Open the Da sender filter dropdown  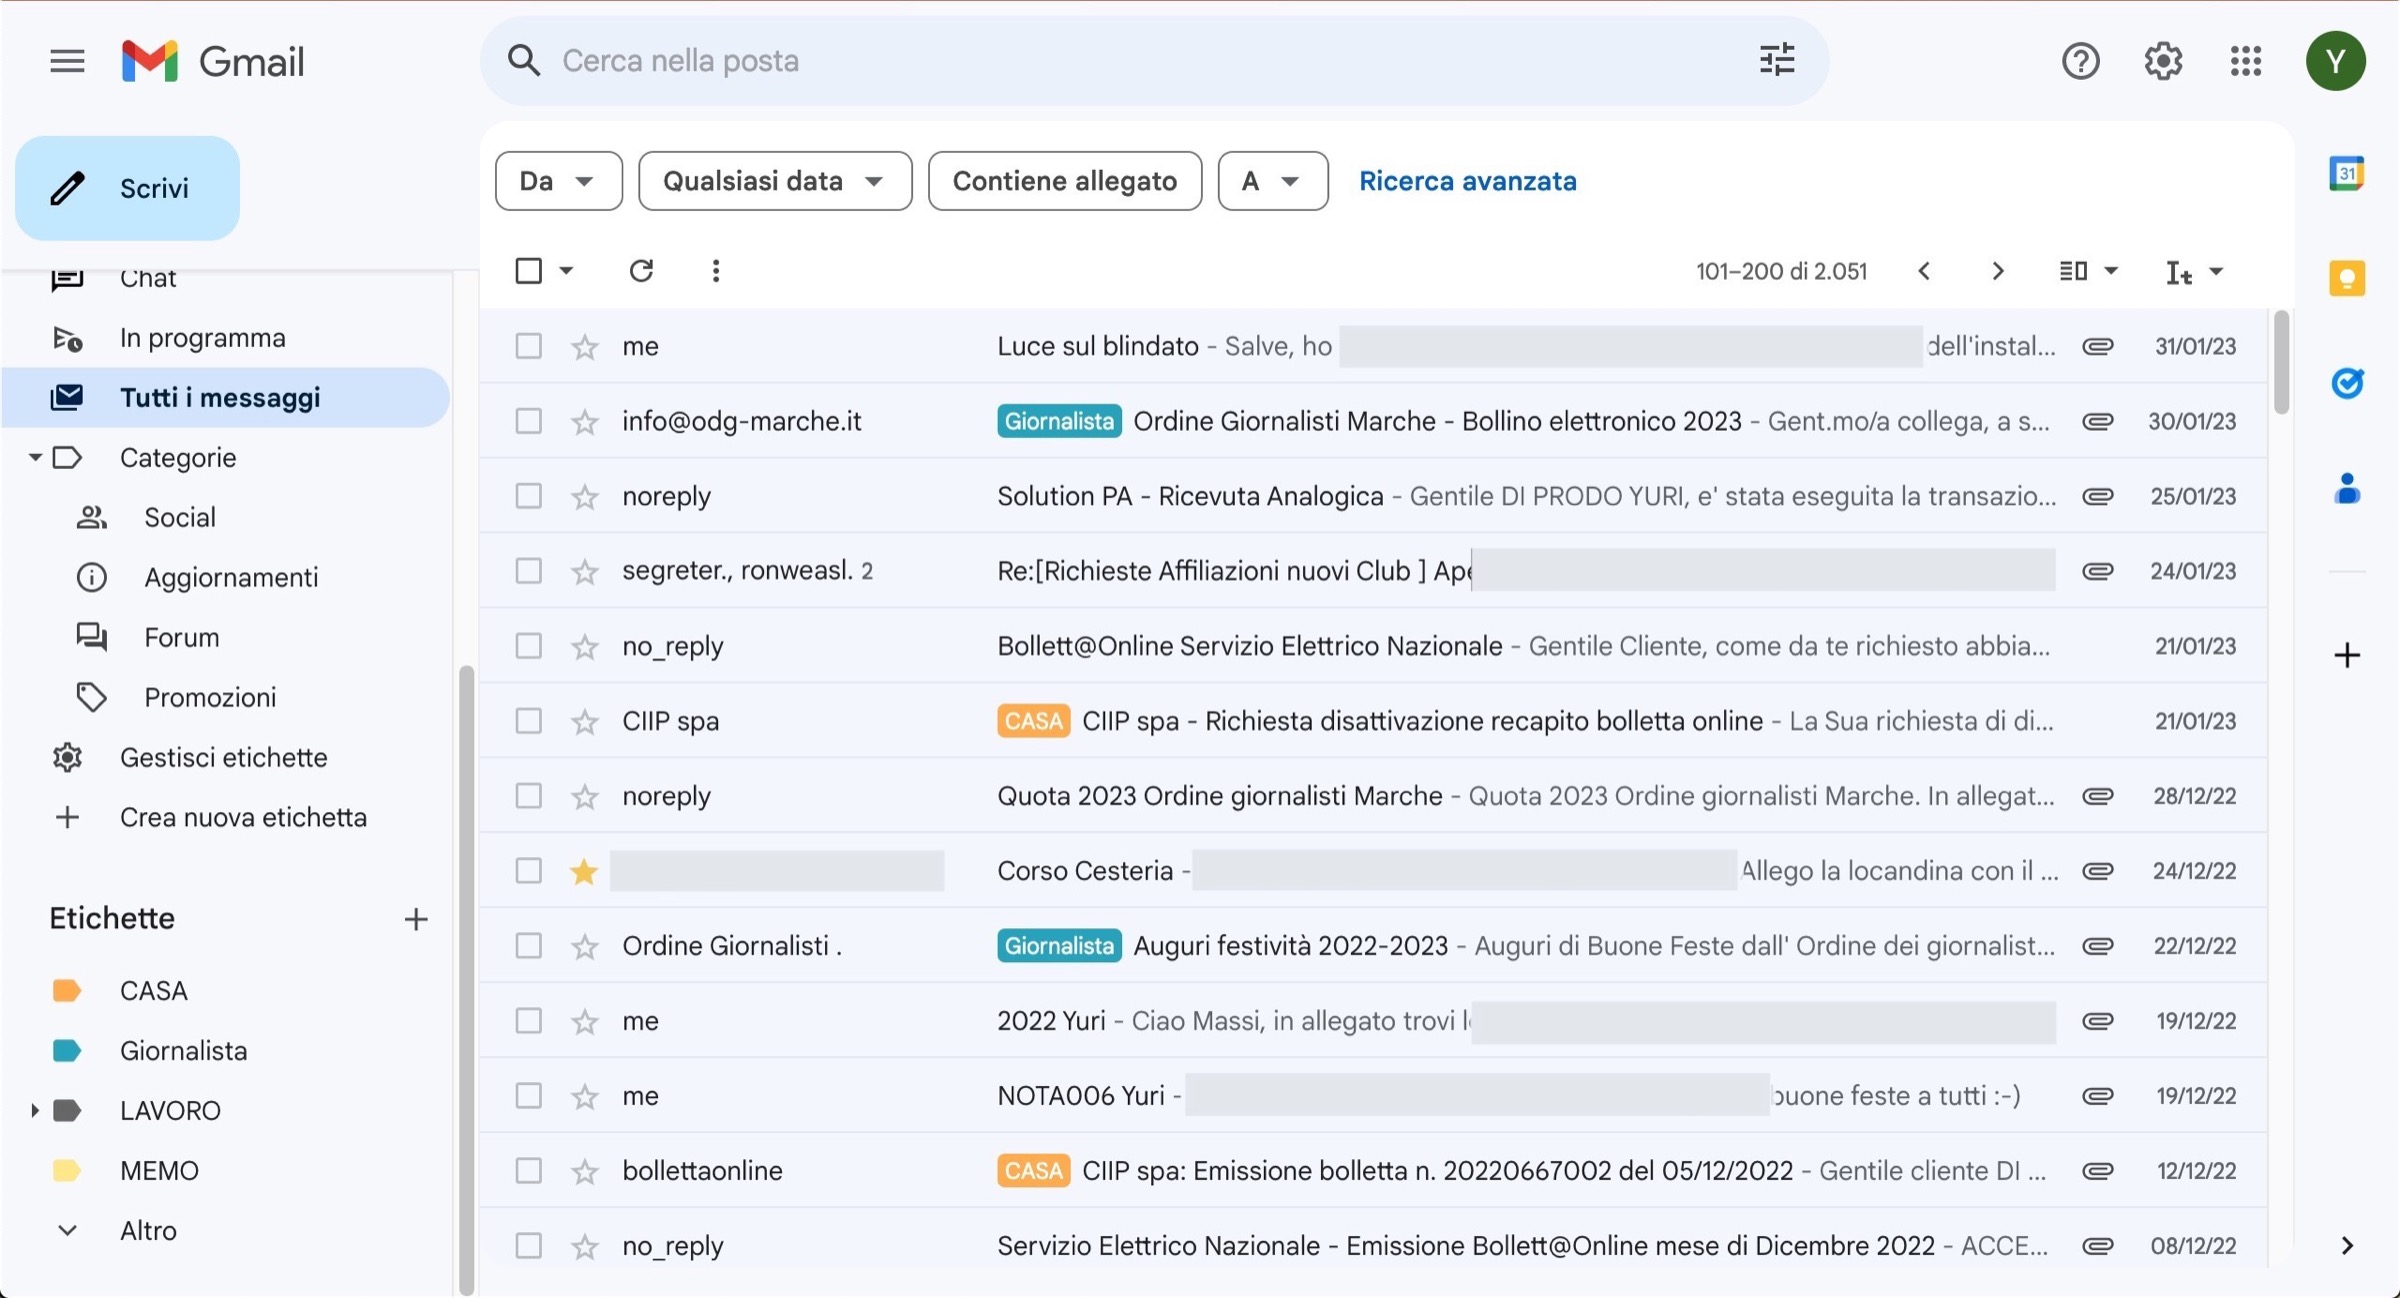coord(558,181)
